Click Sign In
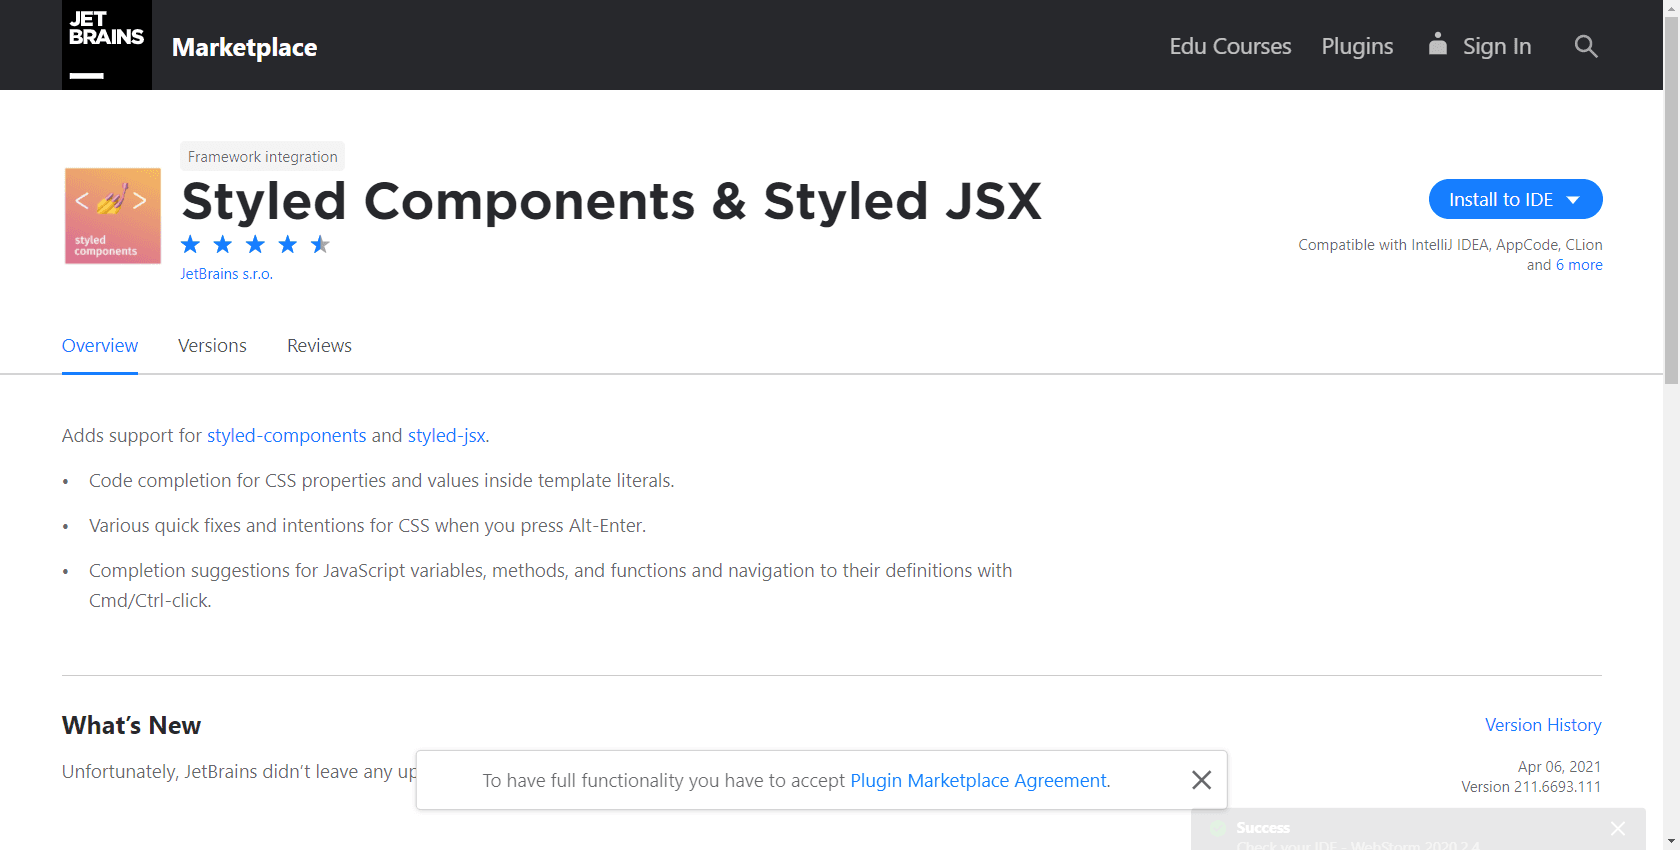This screenshot has width=1680, height=850. pyautogui.click(x=1497, y=46)
